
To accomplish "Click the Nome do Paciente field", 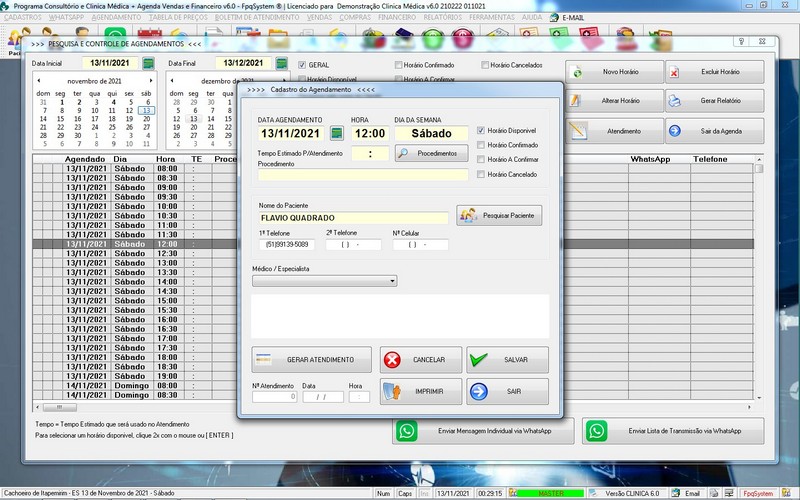I will tap(353, 217).
